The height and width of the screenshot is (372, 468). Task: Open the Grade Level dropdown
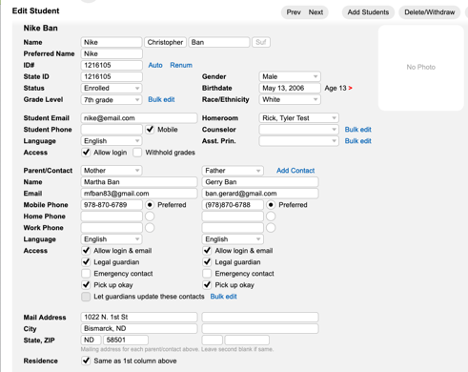tap(111, 100)
